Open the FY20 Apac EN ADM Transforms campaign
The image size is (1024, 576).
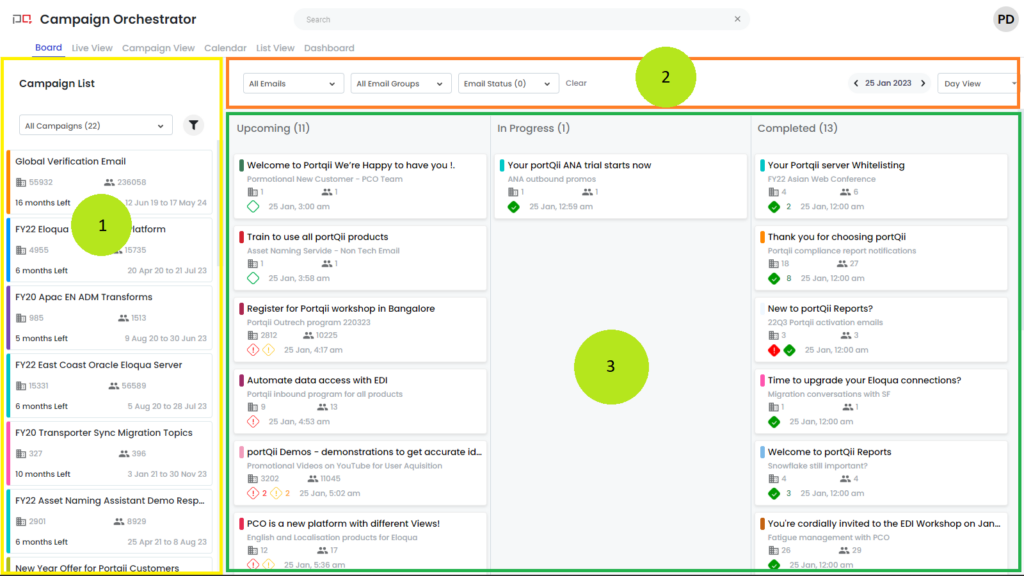point(84,297)
